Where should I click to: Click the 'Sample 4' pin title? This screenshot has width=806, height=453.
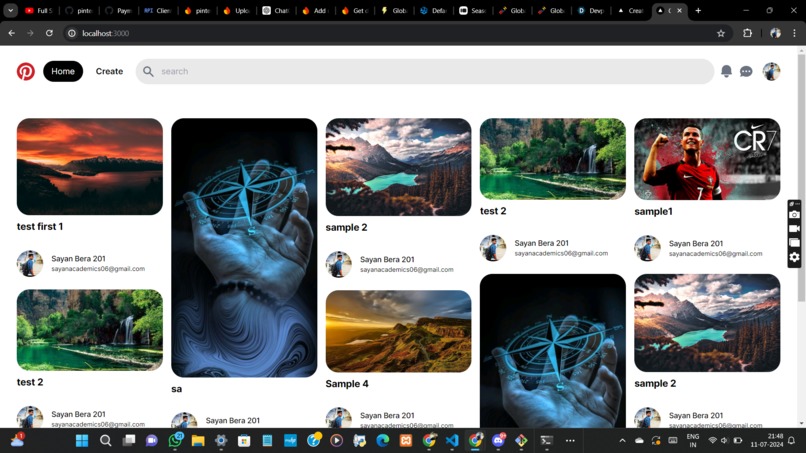pos(347,384)
